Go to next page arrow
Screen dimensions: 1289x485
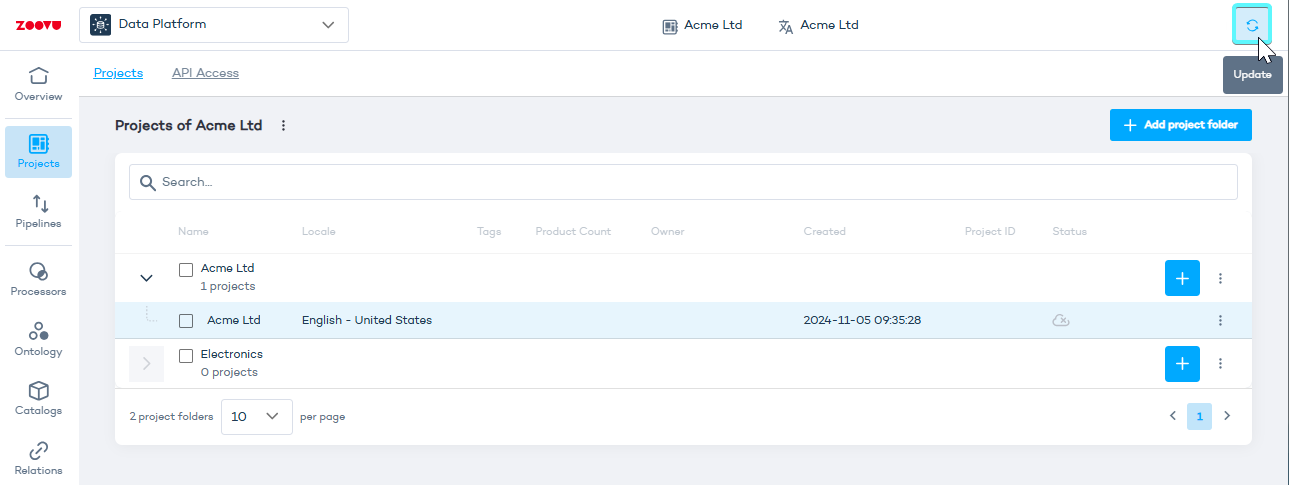tap(1227, 416)
